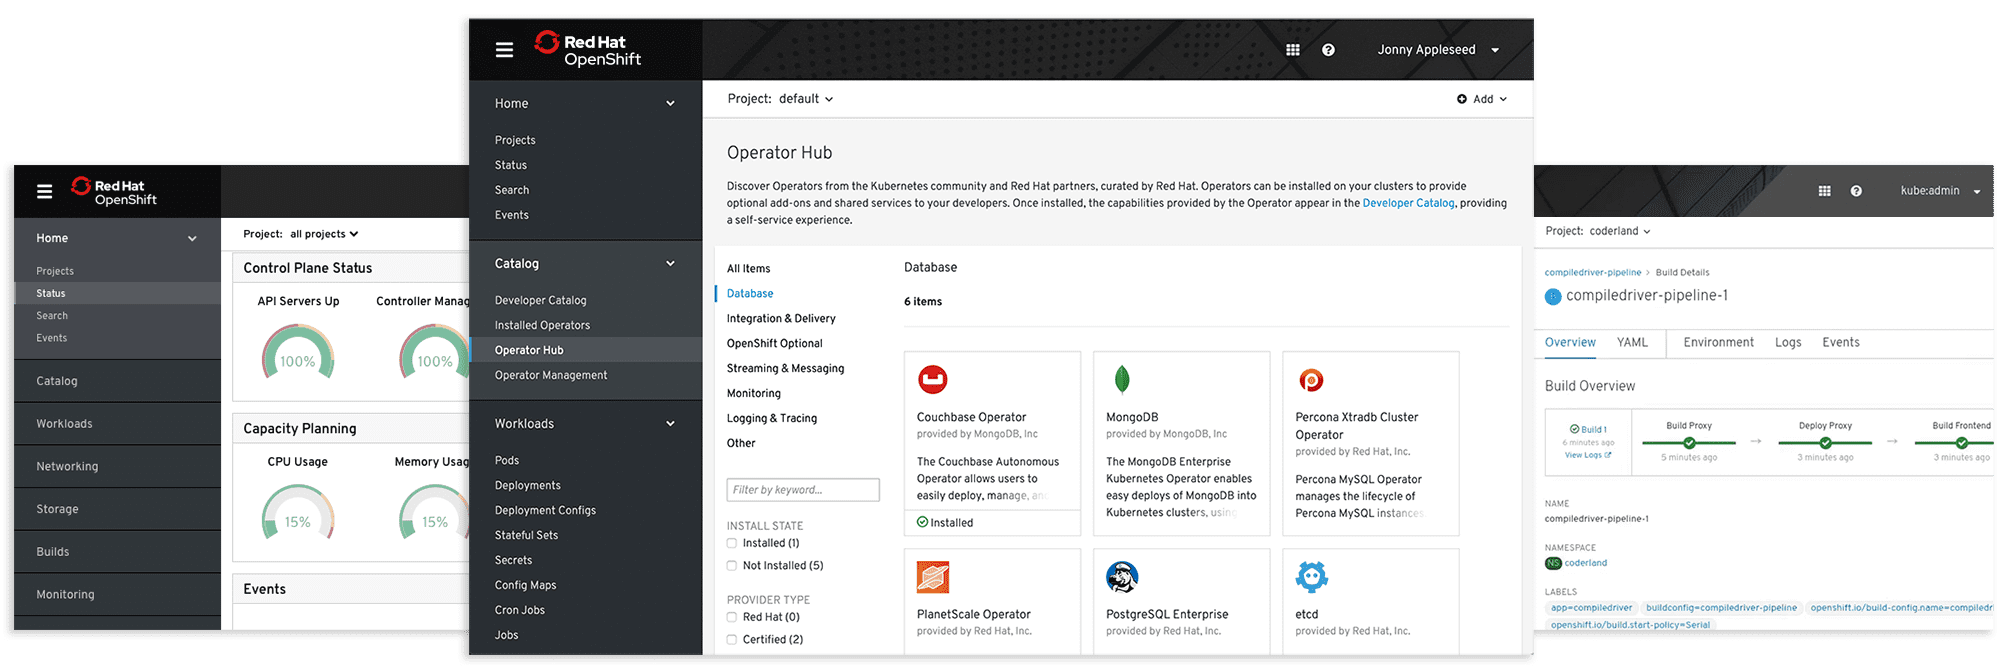Click Deploy Proxy stage check marker

pyautogui.click(x=1825, y=443)
